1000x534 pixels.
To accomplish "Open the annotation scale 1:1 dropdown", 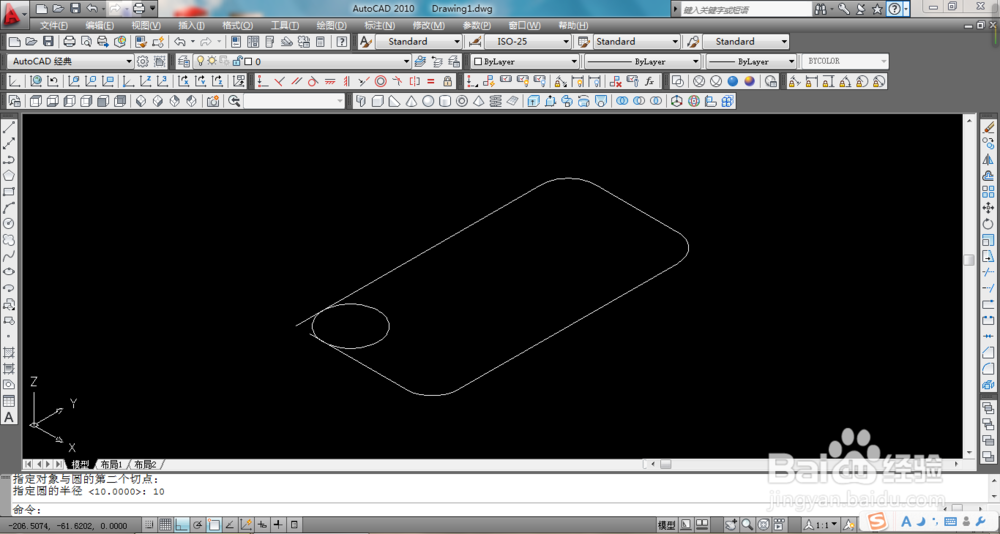I will [x=821, y=524].
